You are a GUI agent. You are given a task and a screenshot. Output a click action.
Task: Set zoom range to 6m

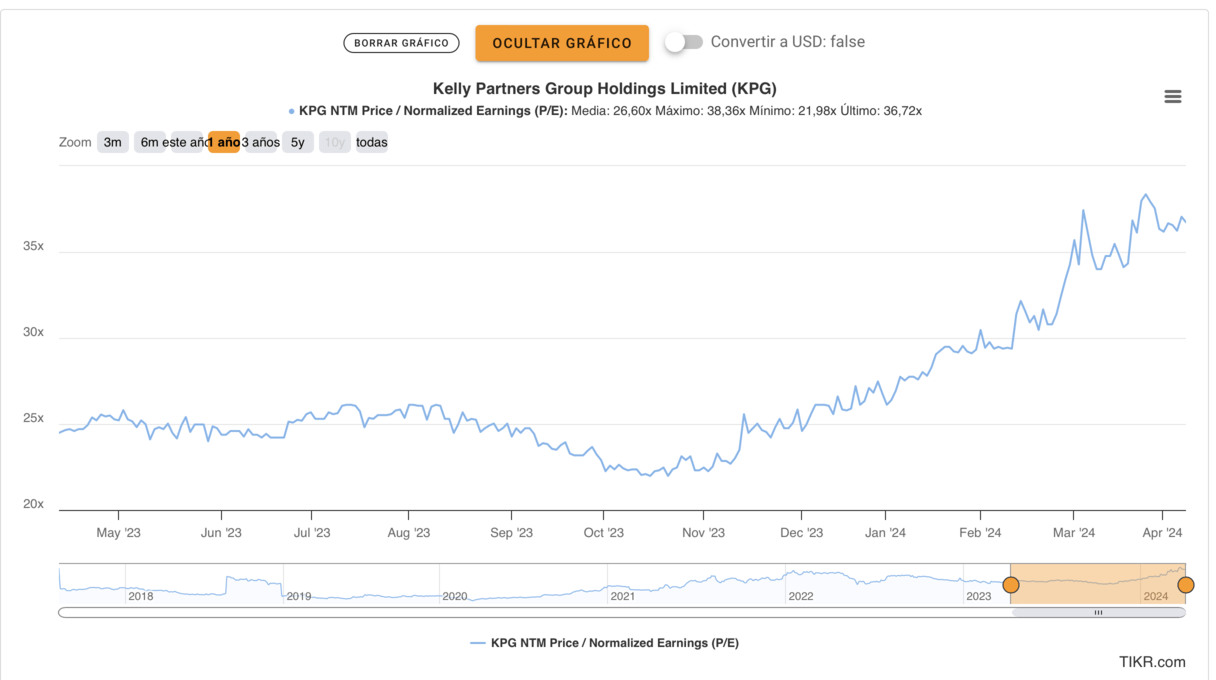point(149,142)
